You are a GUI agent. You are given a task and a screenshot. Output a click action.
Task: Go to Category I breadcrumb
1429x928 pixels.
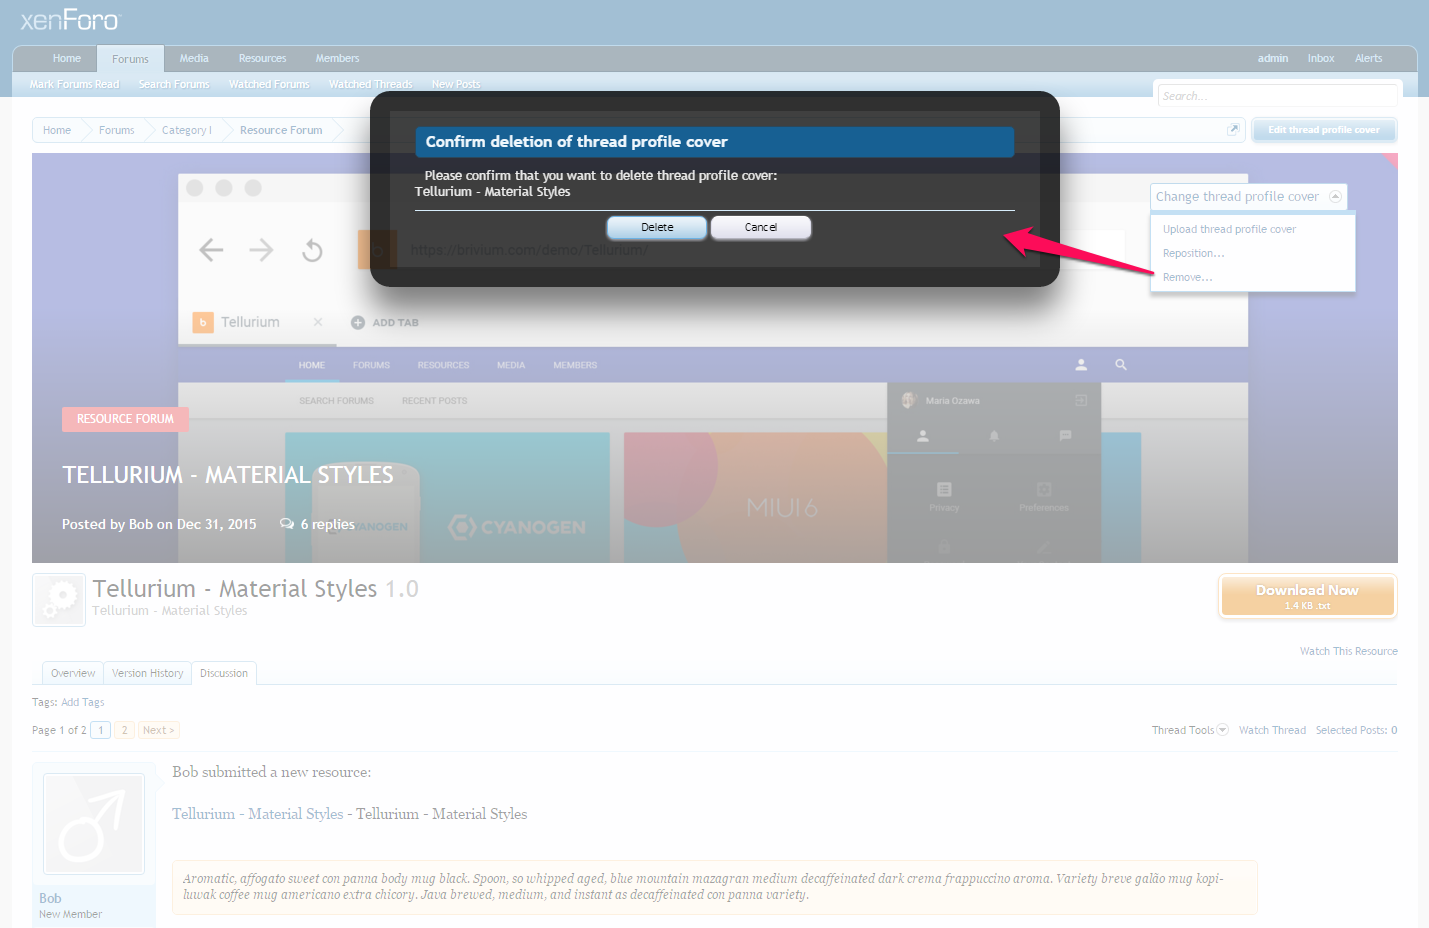(186, 130)
